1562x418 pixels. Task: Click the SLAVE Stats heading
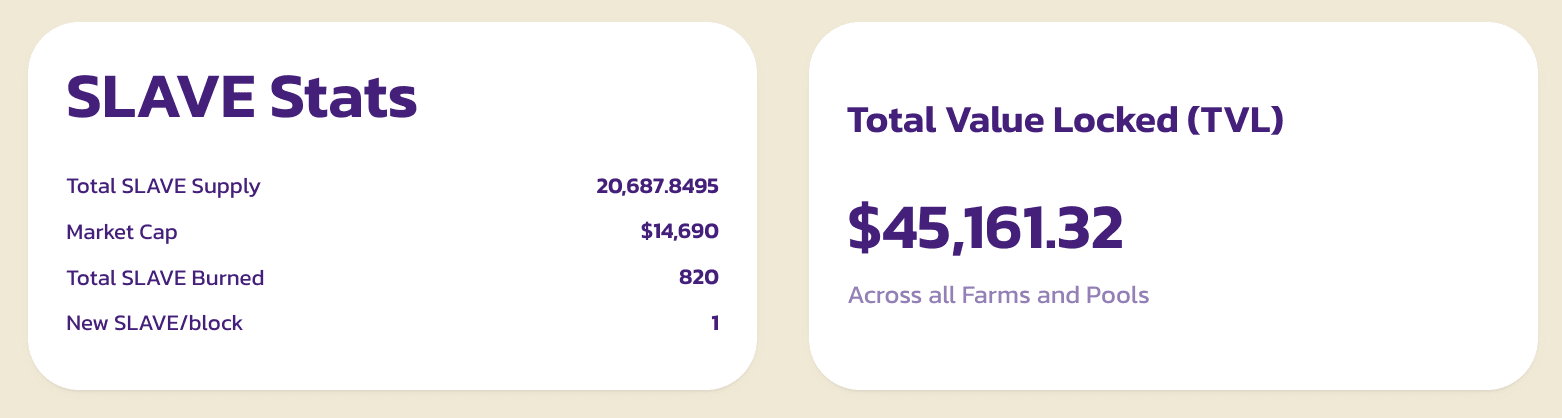pos(241,97)
